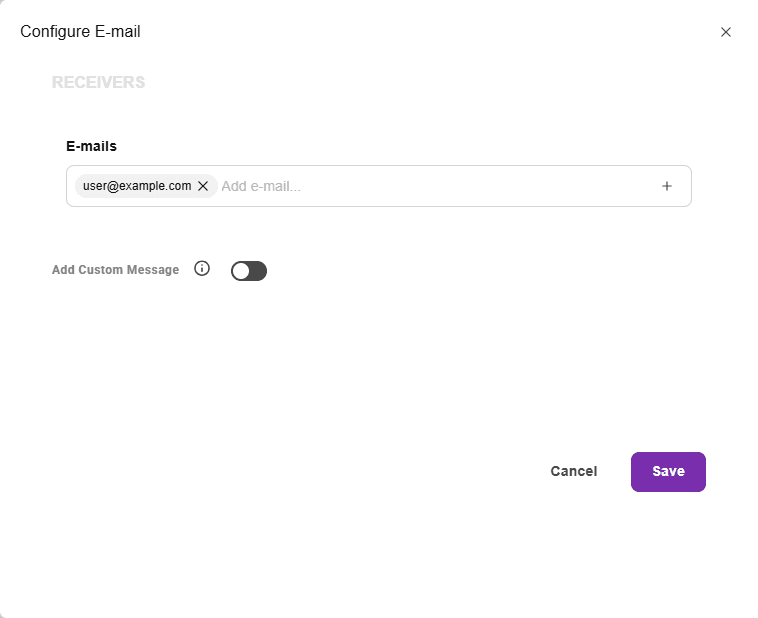The image size is (758, 618).
Task: Click the RECEIVERS section heading
Action: [99, 82]
